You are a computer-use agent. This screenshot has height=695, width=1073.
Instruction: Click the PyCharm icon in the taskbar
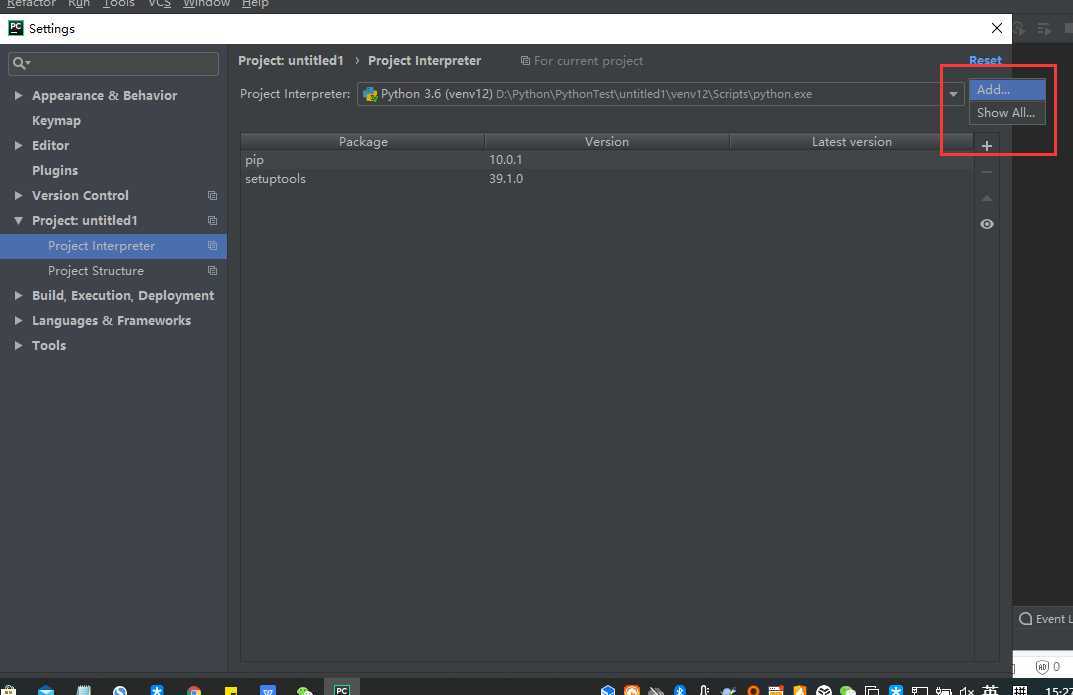click(x=341, y=688)
